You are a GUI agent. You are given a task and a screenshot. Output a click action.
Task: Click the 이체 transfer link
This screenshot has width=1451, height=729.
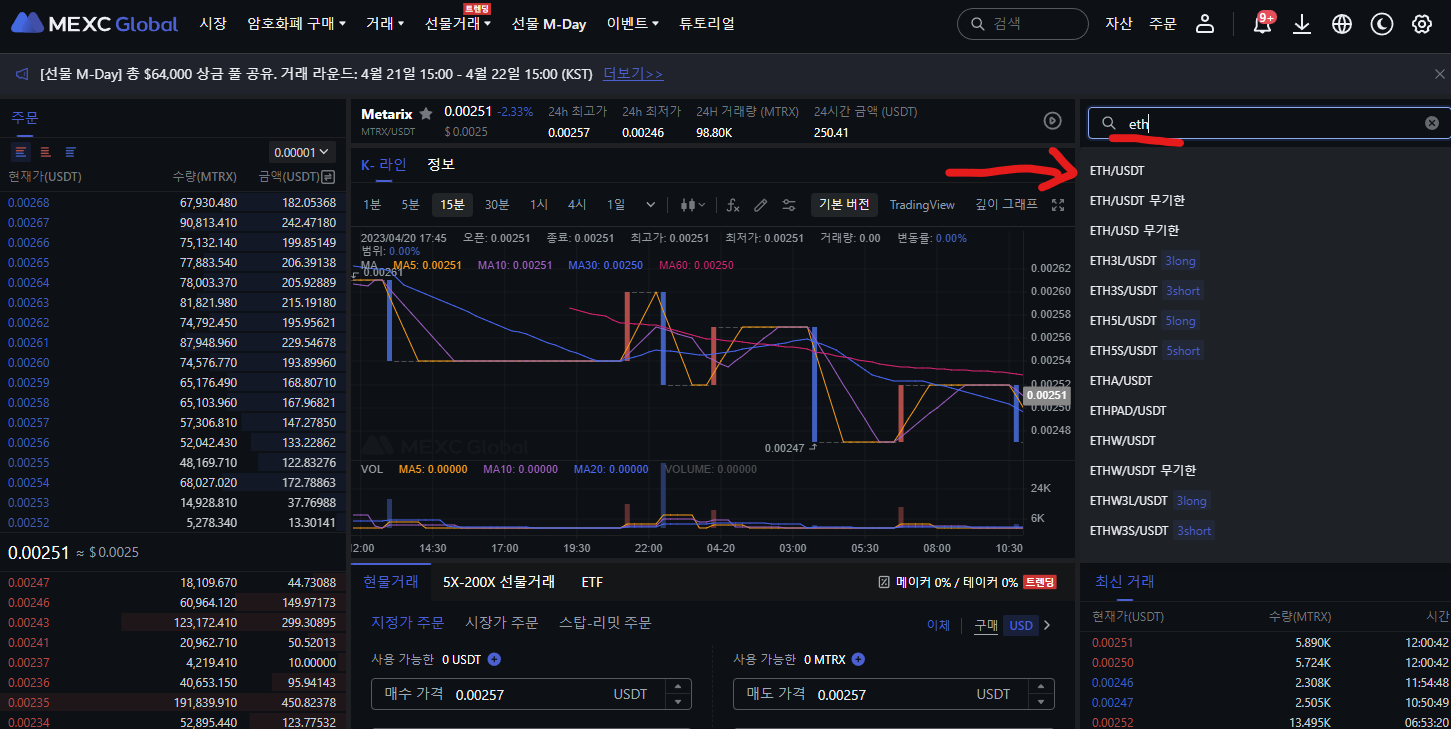[938, 625]
